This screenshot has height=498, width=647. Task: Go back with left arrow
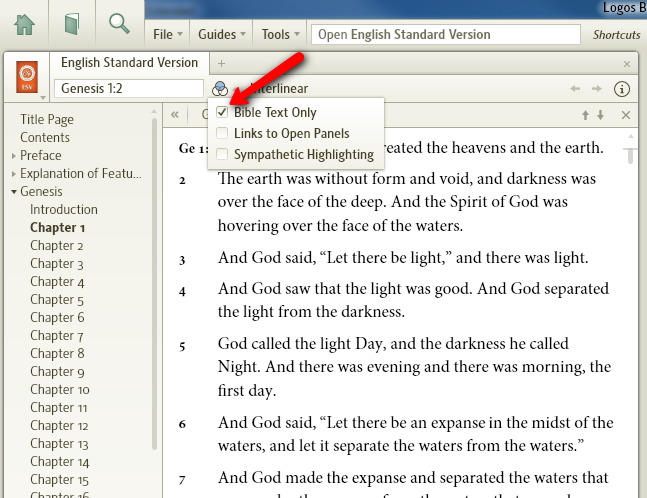click(575, 89)
